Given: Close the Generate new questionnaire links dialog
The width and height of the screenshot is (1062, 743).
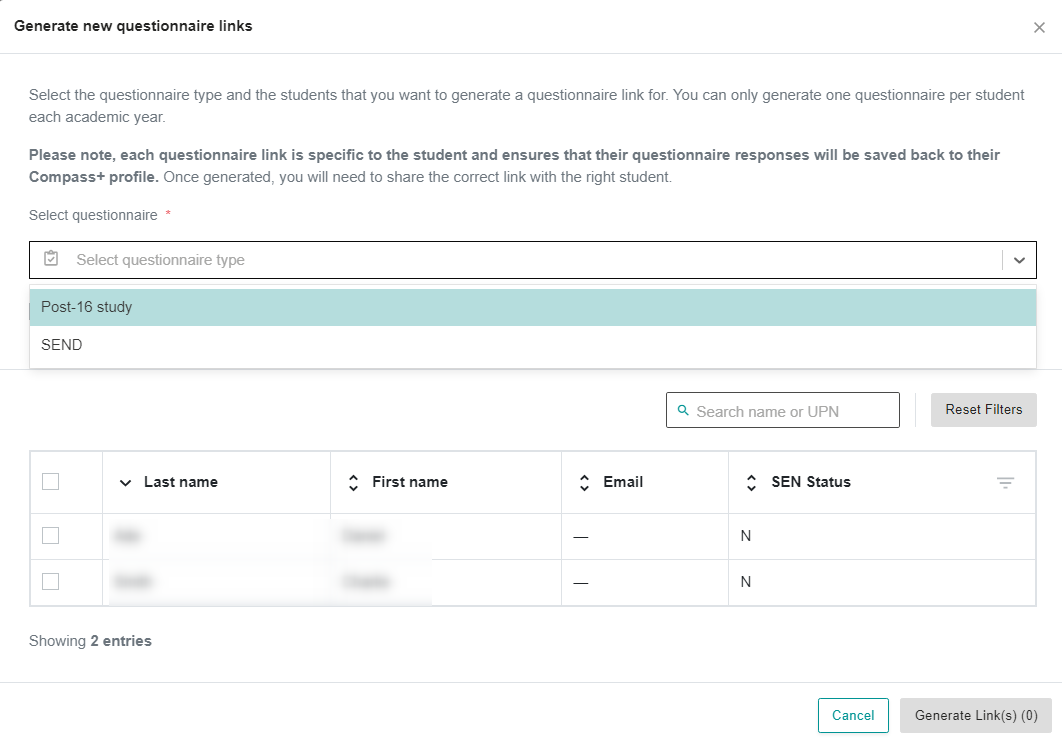Looking at the screenshot, I should click(x=1039, y=28).
